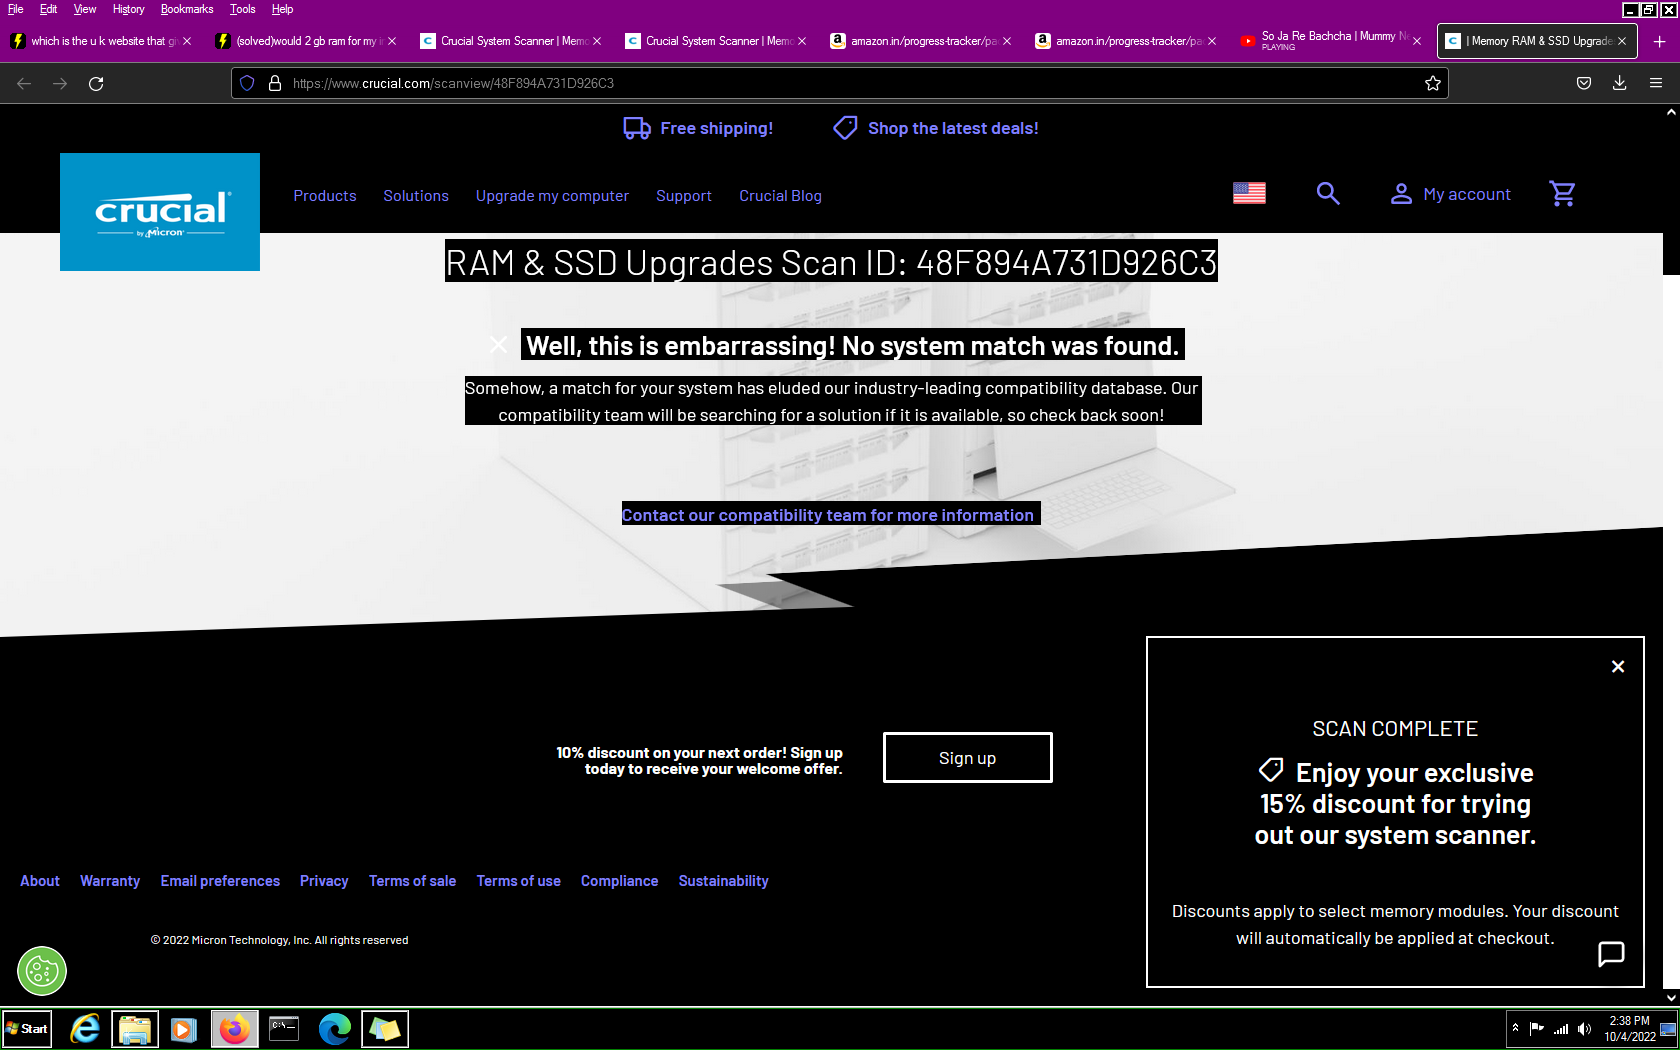Click Contact our compatibility team link
The image size is (1680, 1050).
coord(828,515)
